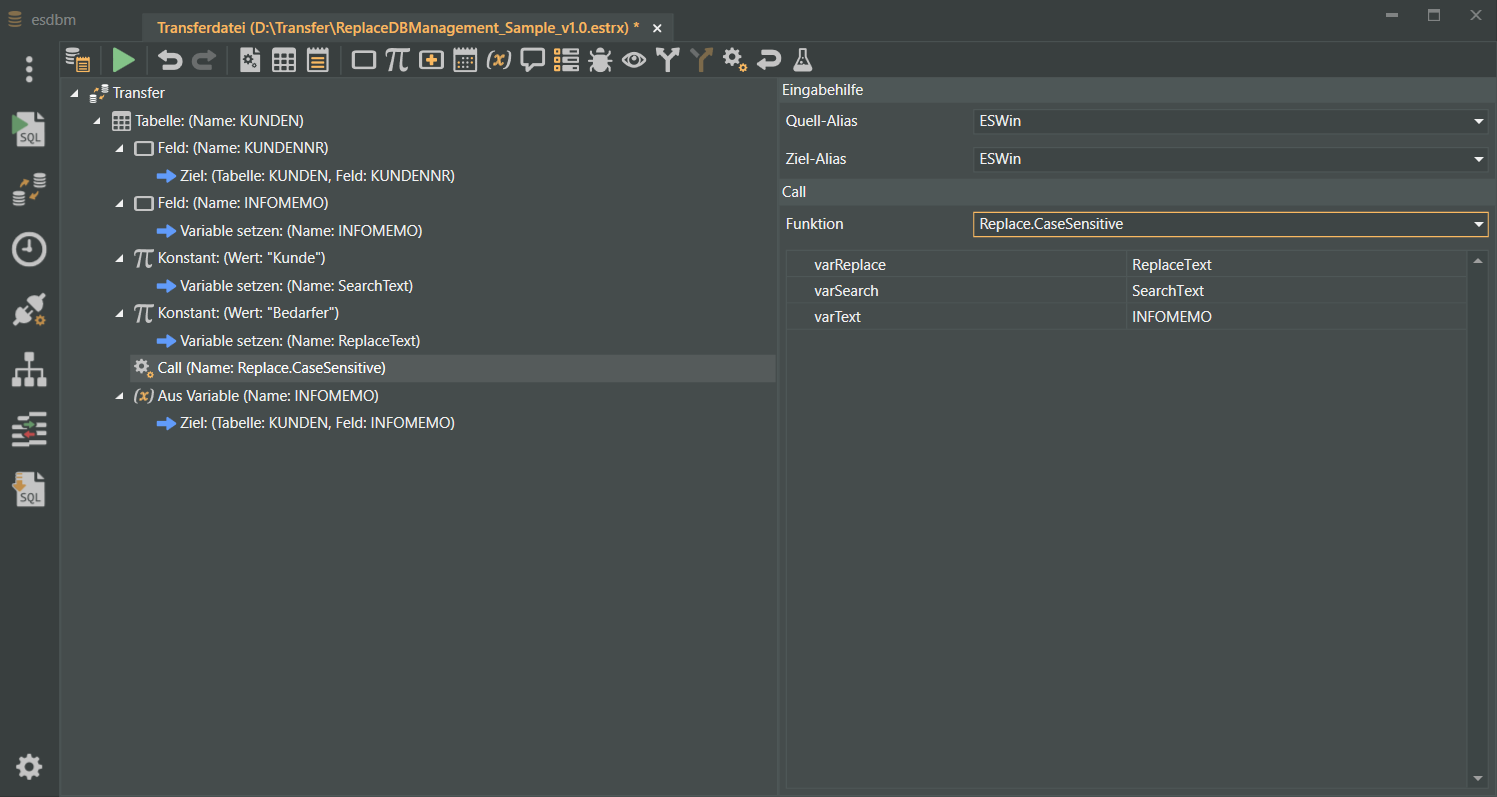Viewport: 1497px width, 797px height.
Task: Collapse the Konstant "Kunde" node
Action: point(120,258)
